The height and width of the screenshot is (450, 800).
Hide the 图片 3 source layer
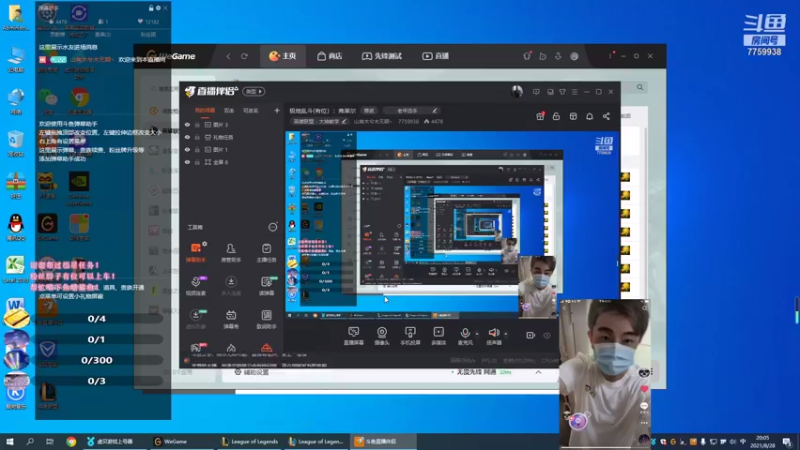[x=187, y=124]
